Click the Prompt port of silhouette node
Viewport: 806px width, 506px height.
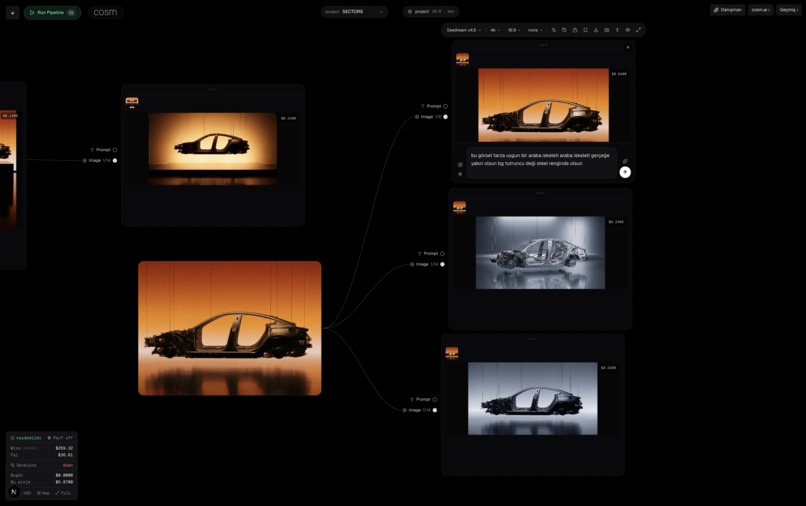tap(115, 150)
